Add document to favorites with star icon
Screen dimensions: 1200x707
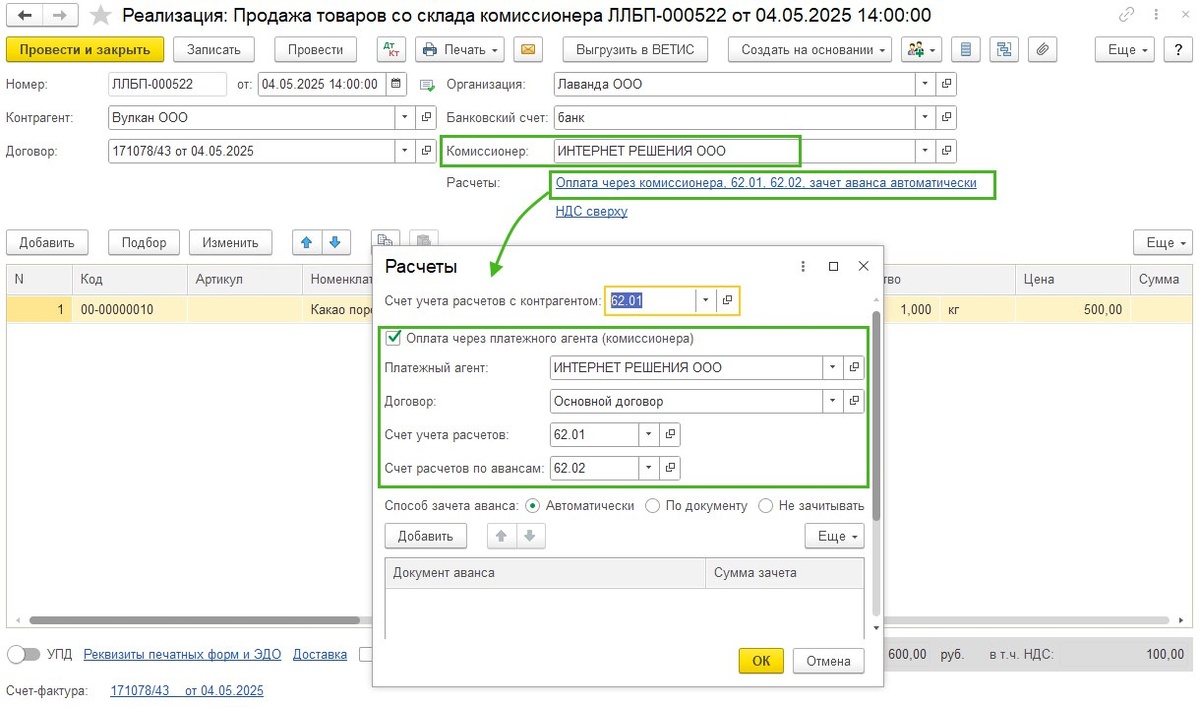[x=100, y=16]
